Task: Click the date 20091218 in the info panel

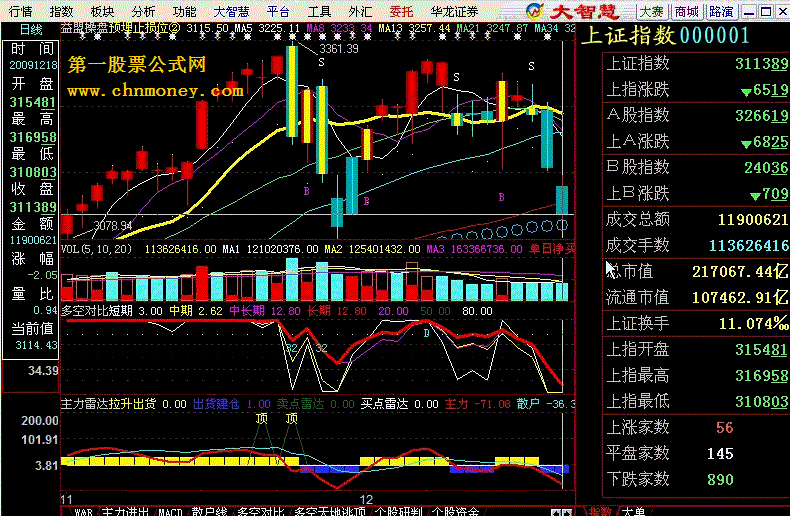Action: pos(33,66)
